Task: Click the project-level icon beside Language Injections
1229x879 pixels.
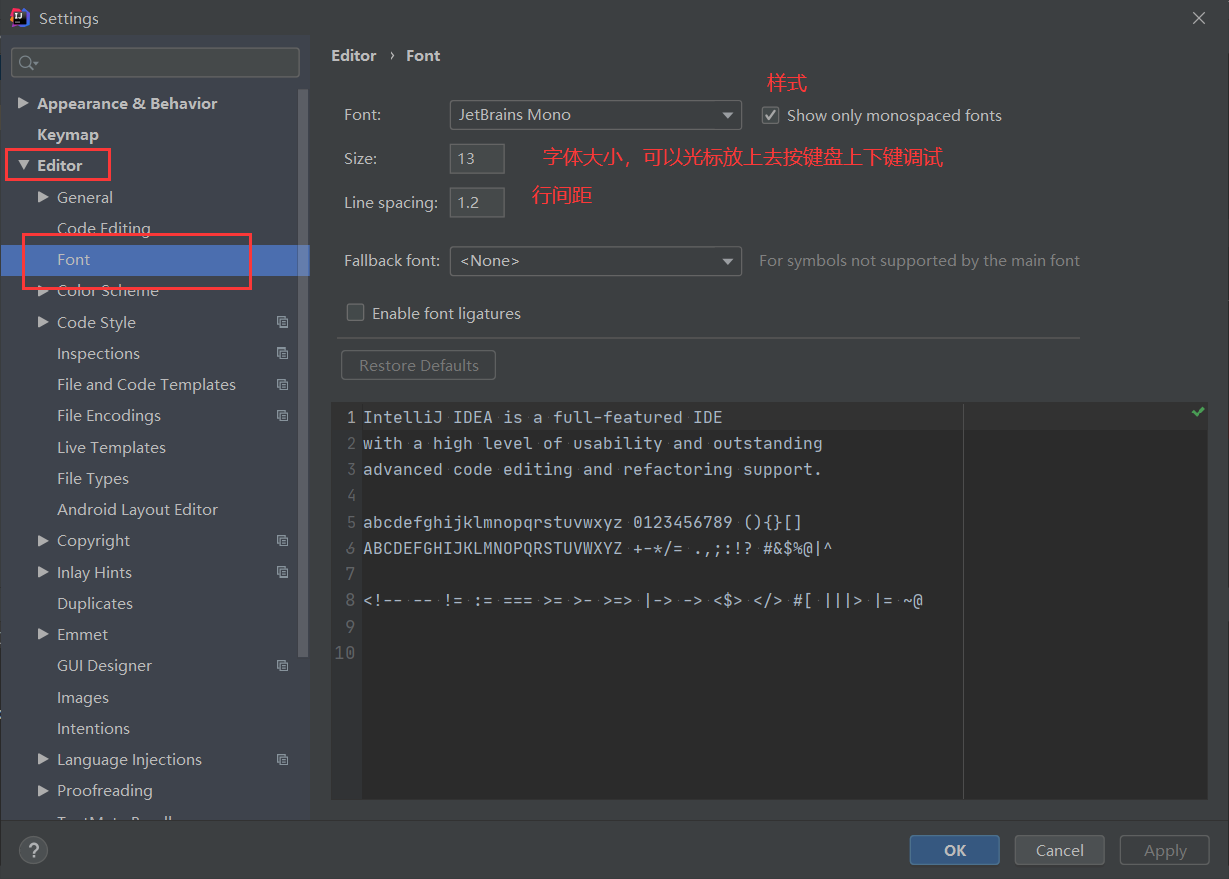Action: tap(283, 759)
